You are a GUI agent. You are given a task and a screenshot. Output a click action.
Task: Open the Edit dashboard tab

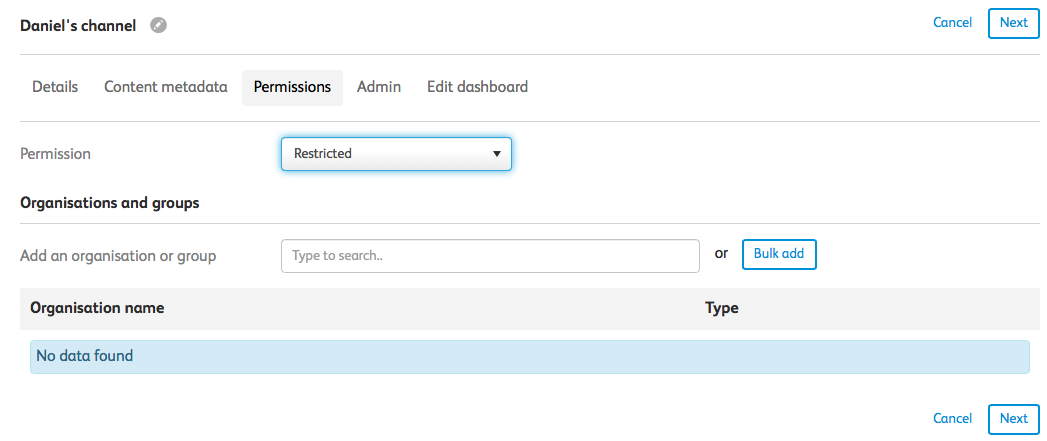coord(477,87)
